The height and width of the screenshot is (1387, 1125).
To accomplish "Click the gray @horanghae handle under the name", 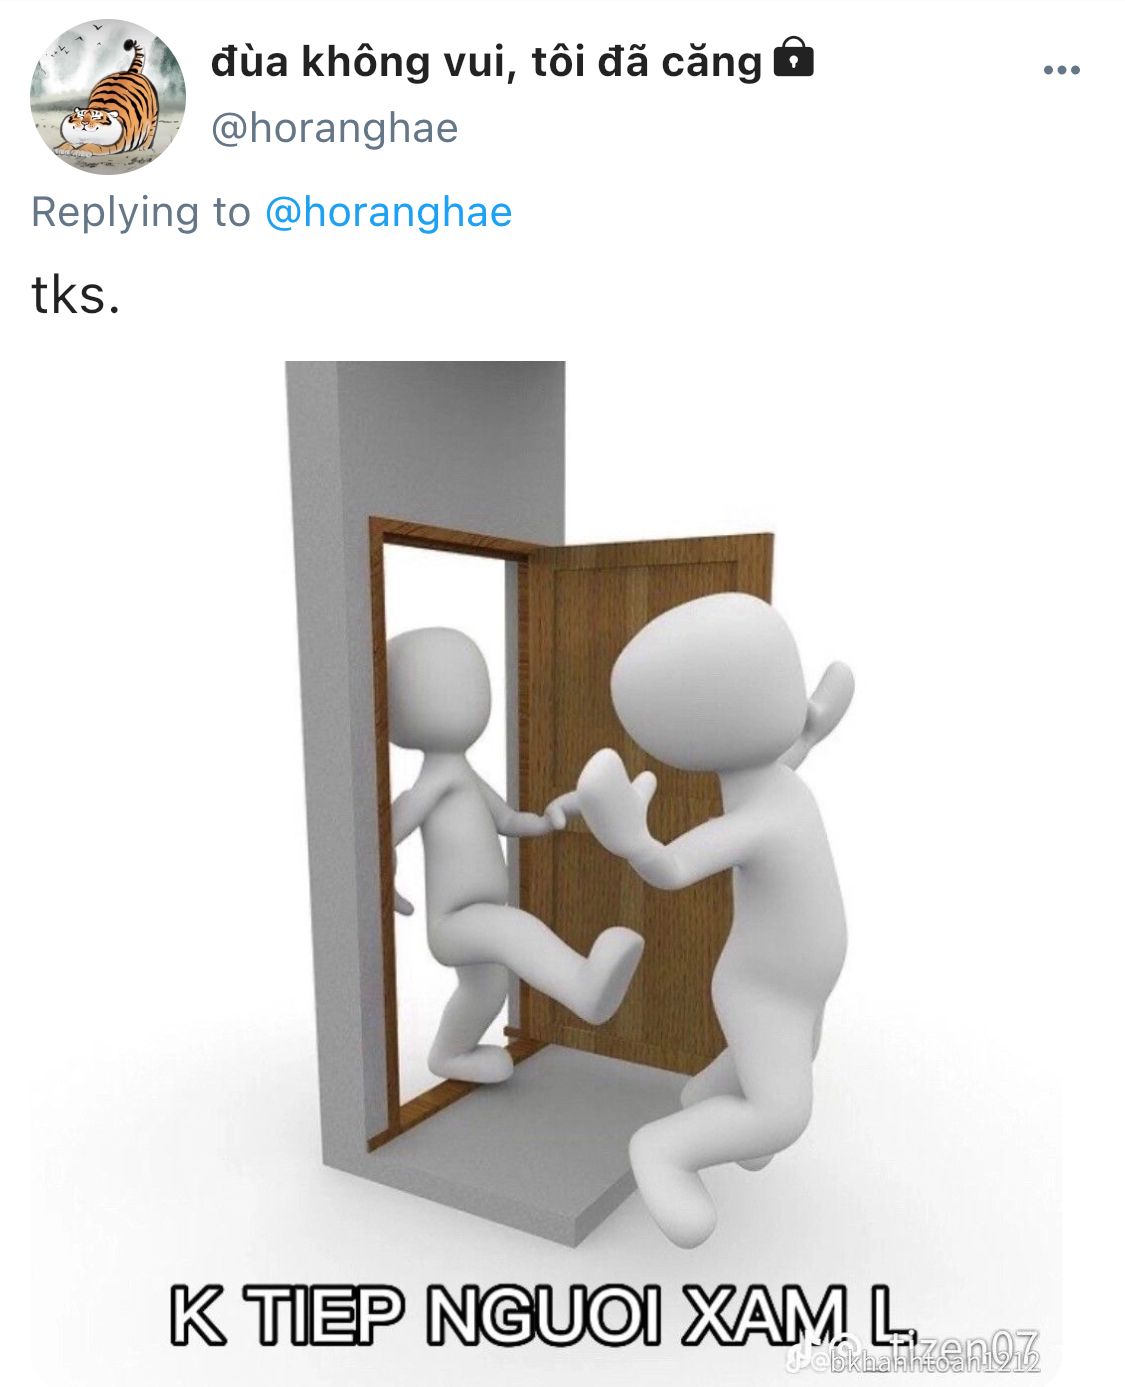I will point(335,129).
